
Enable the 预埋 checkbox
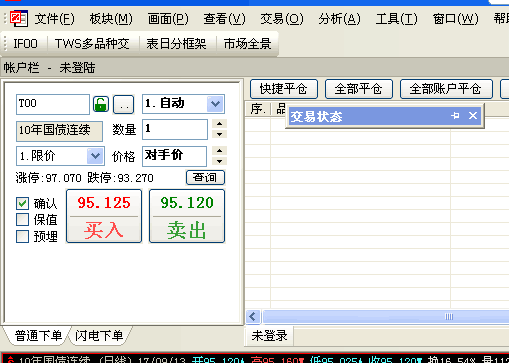tap(22, 236)
